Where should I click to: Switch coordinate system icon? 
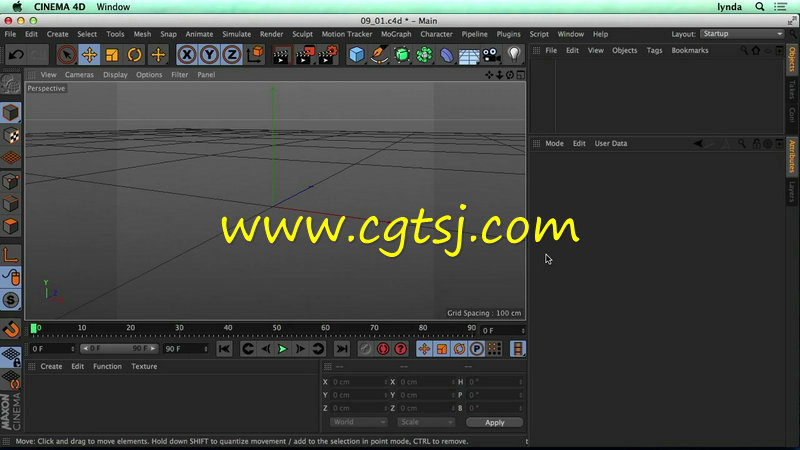point(255,55)
